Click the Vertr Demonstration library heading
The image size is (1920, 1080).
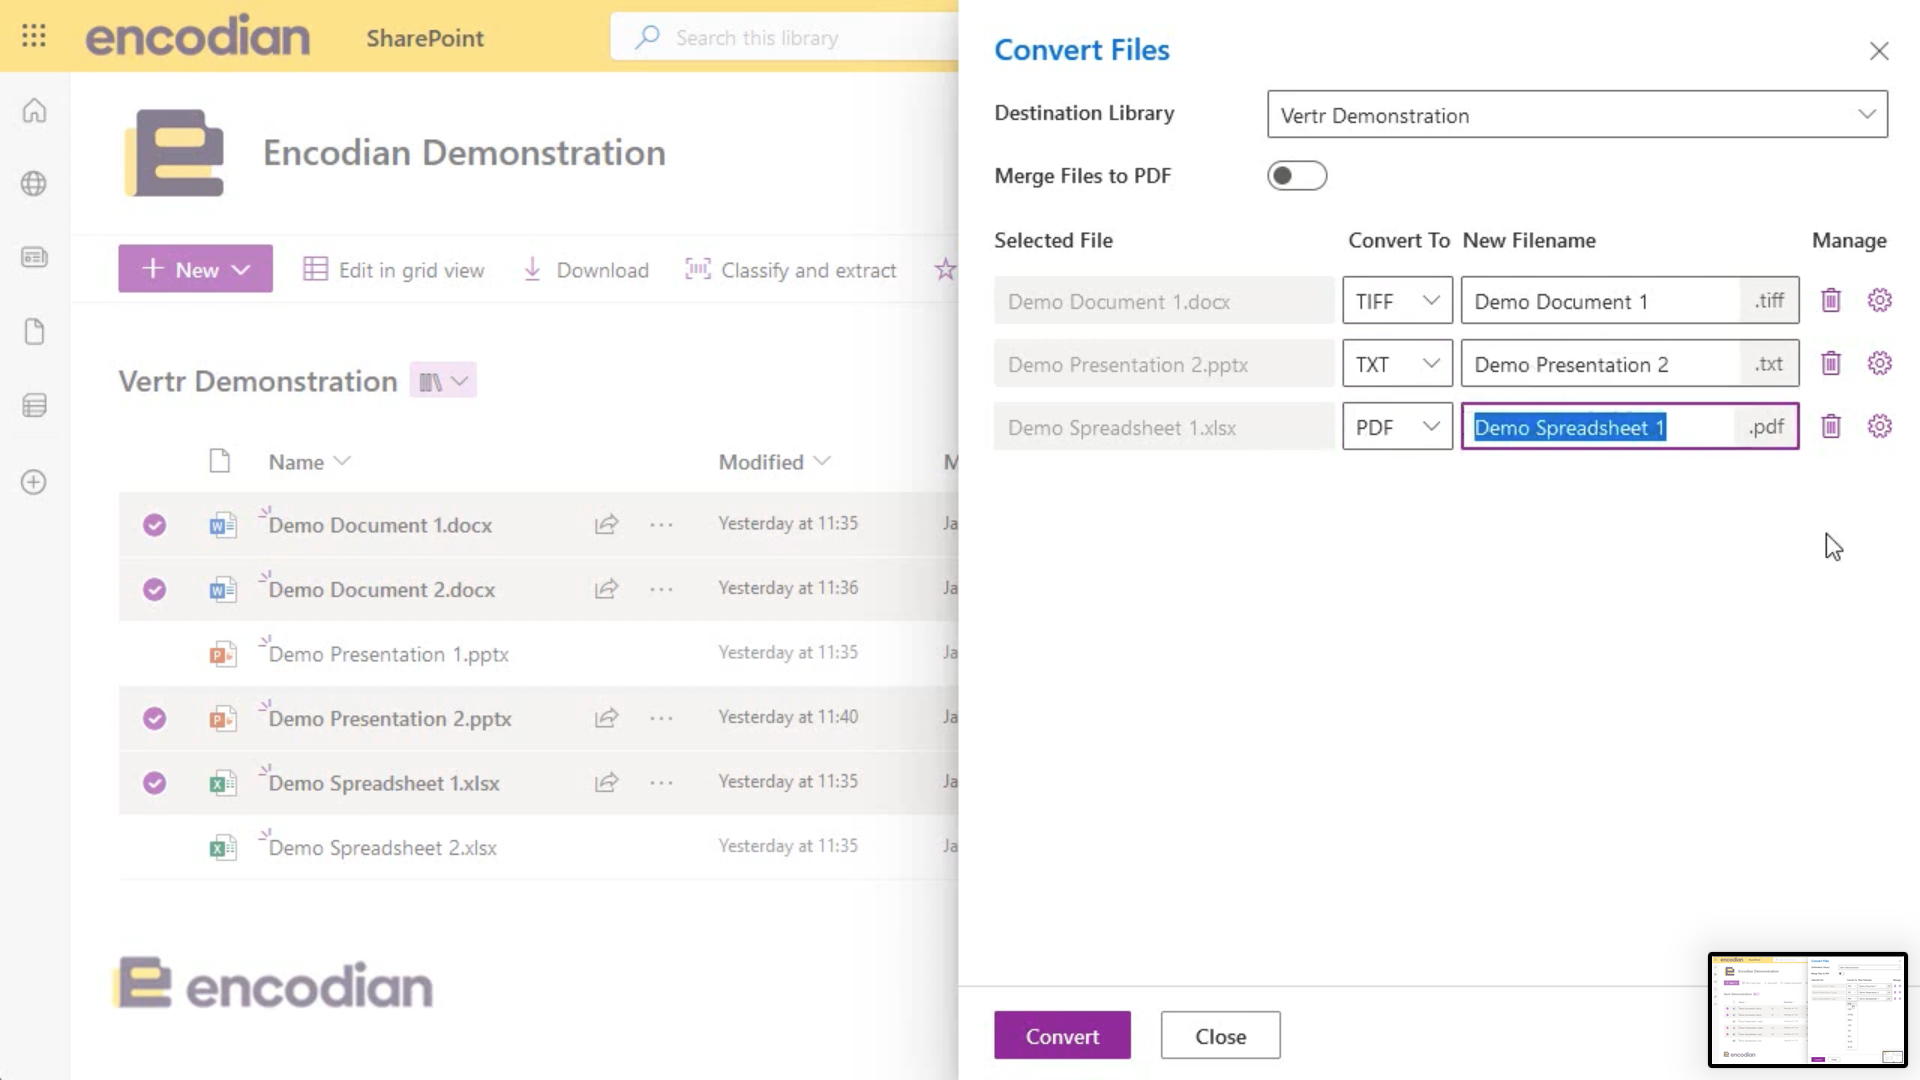click(258, 381)
